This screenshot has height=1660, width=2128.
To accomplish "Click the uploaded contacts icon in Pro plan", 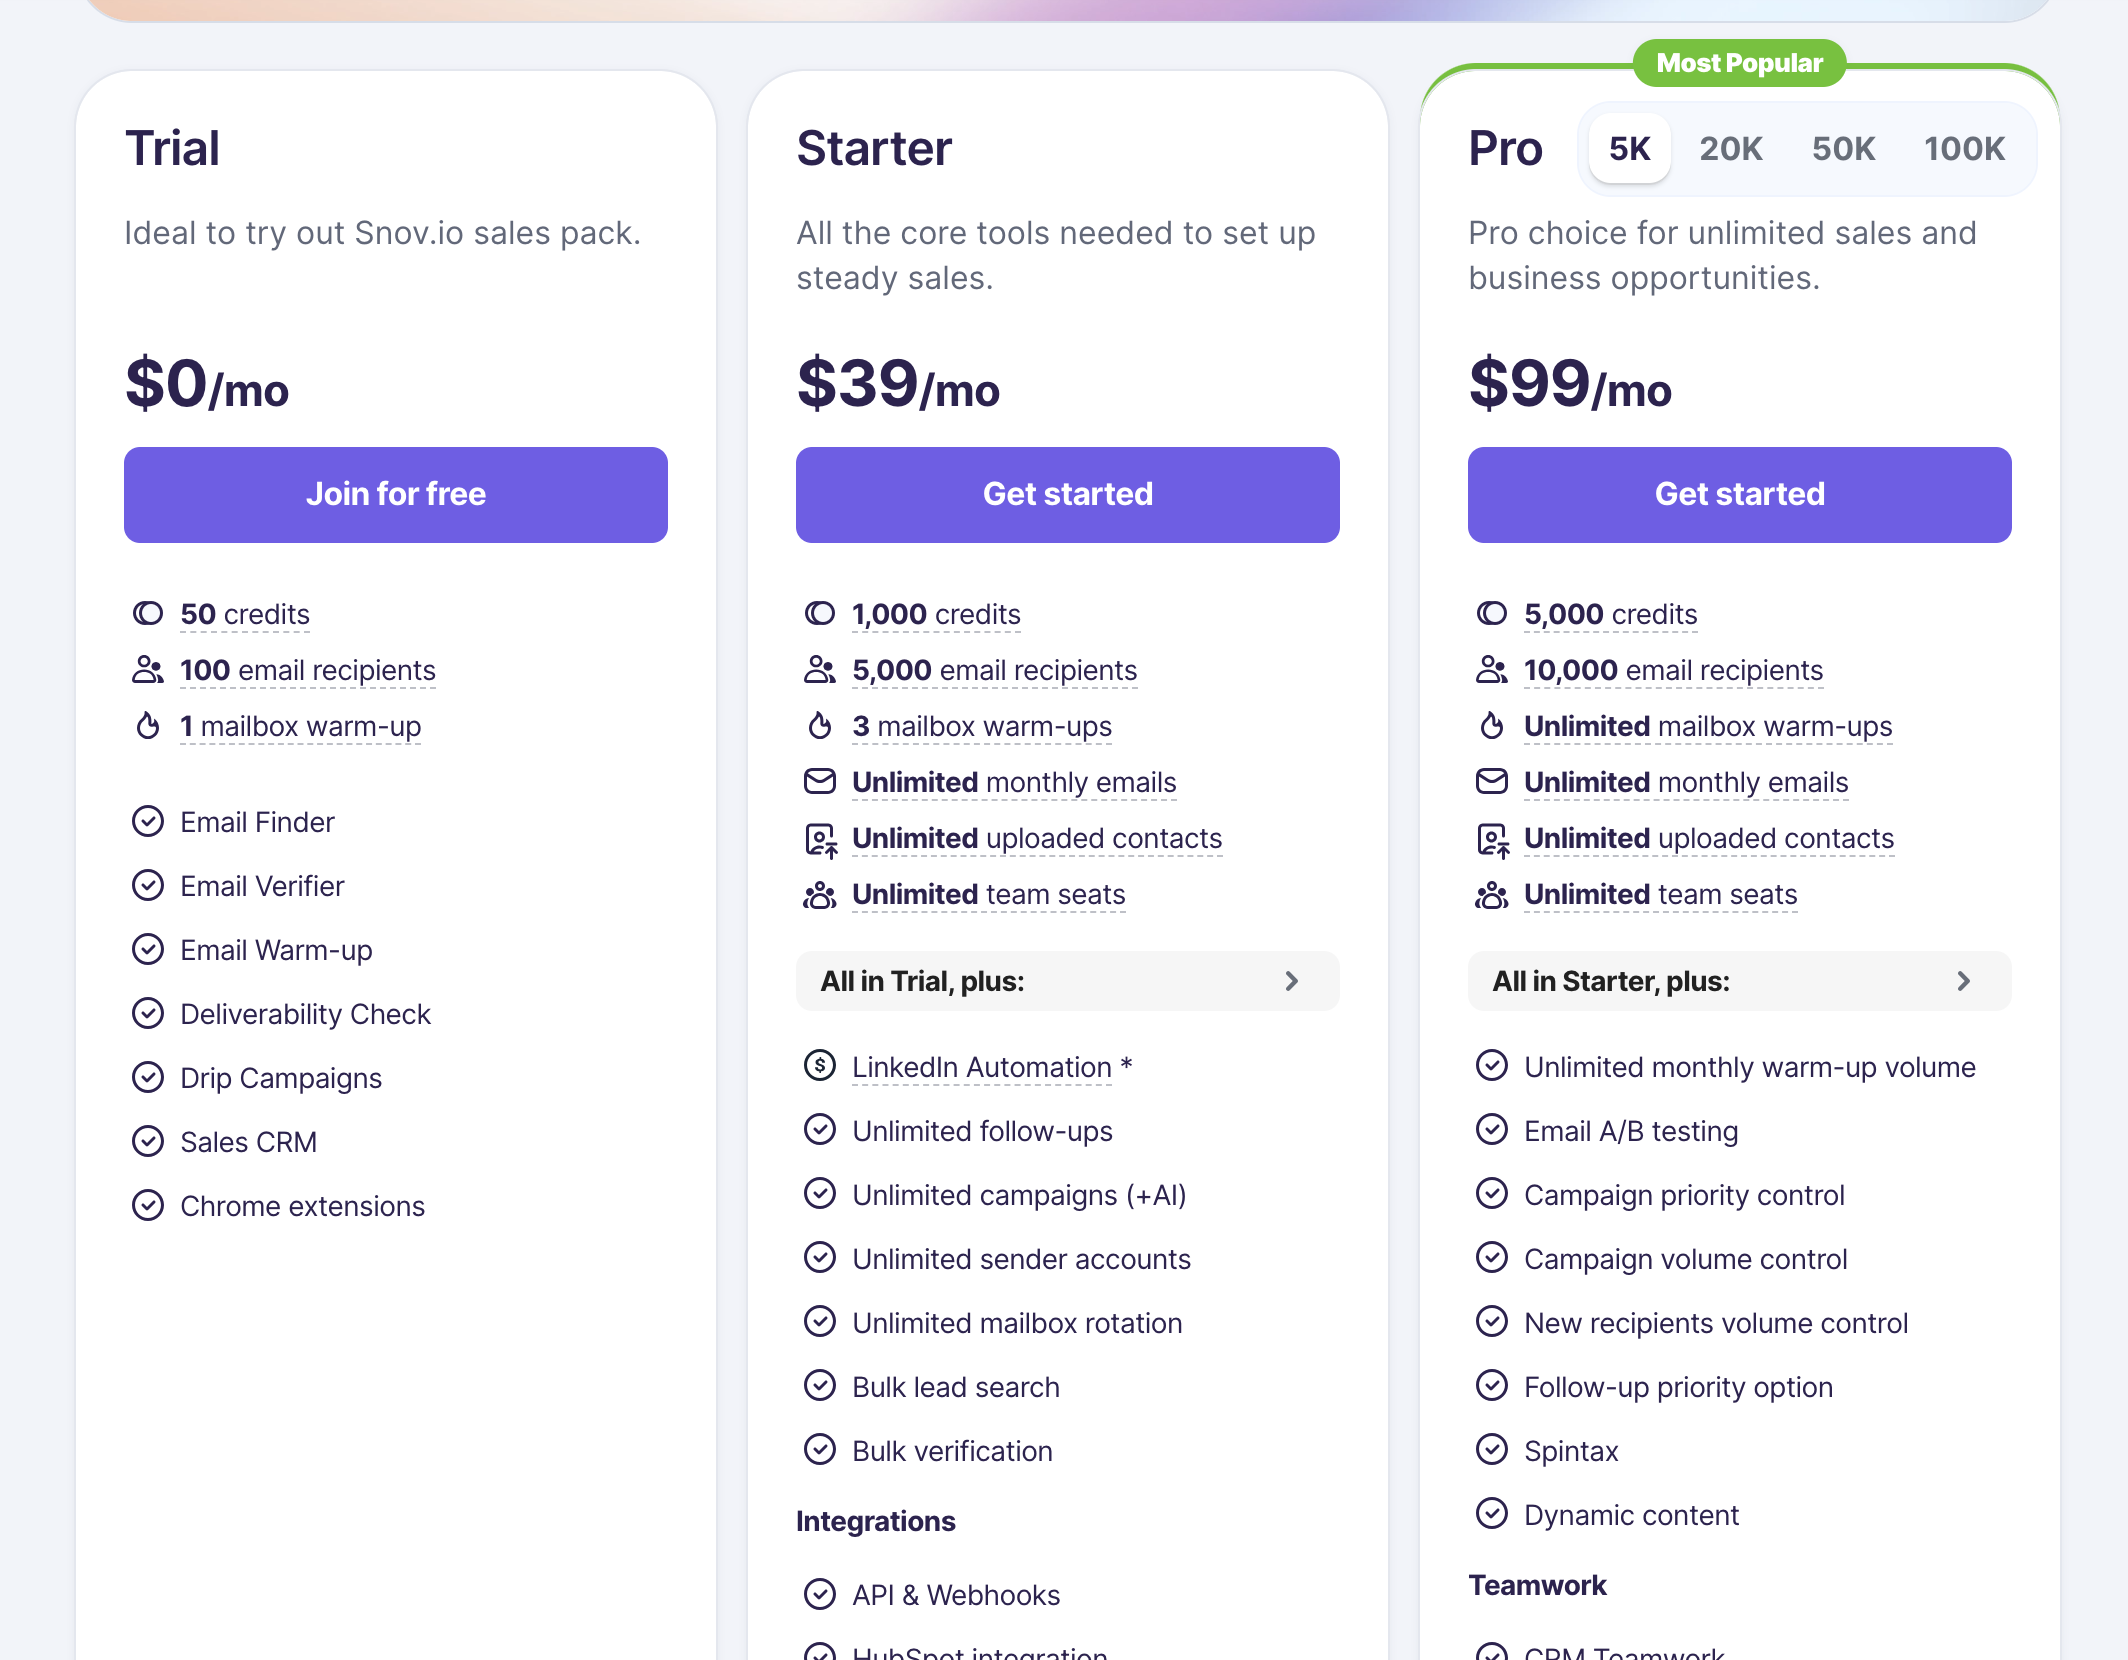I will click(x=1492, y=839).
